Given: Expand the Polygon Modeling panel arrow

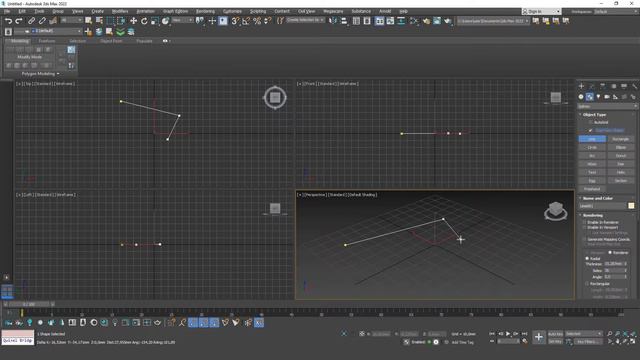Looking at the screenshot, I should click(x=58, y=74).
